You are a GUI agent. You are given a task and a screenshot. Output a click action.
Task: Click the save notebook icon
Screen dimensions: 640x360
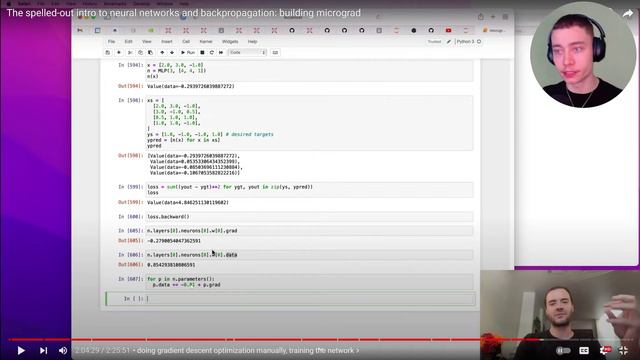pos(108,53)
